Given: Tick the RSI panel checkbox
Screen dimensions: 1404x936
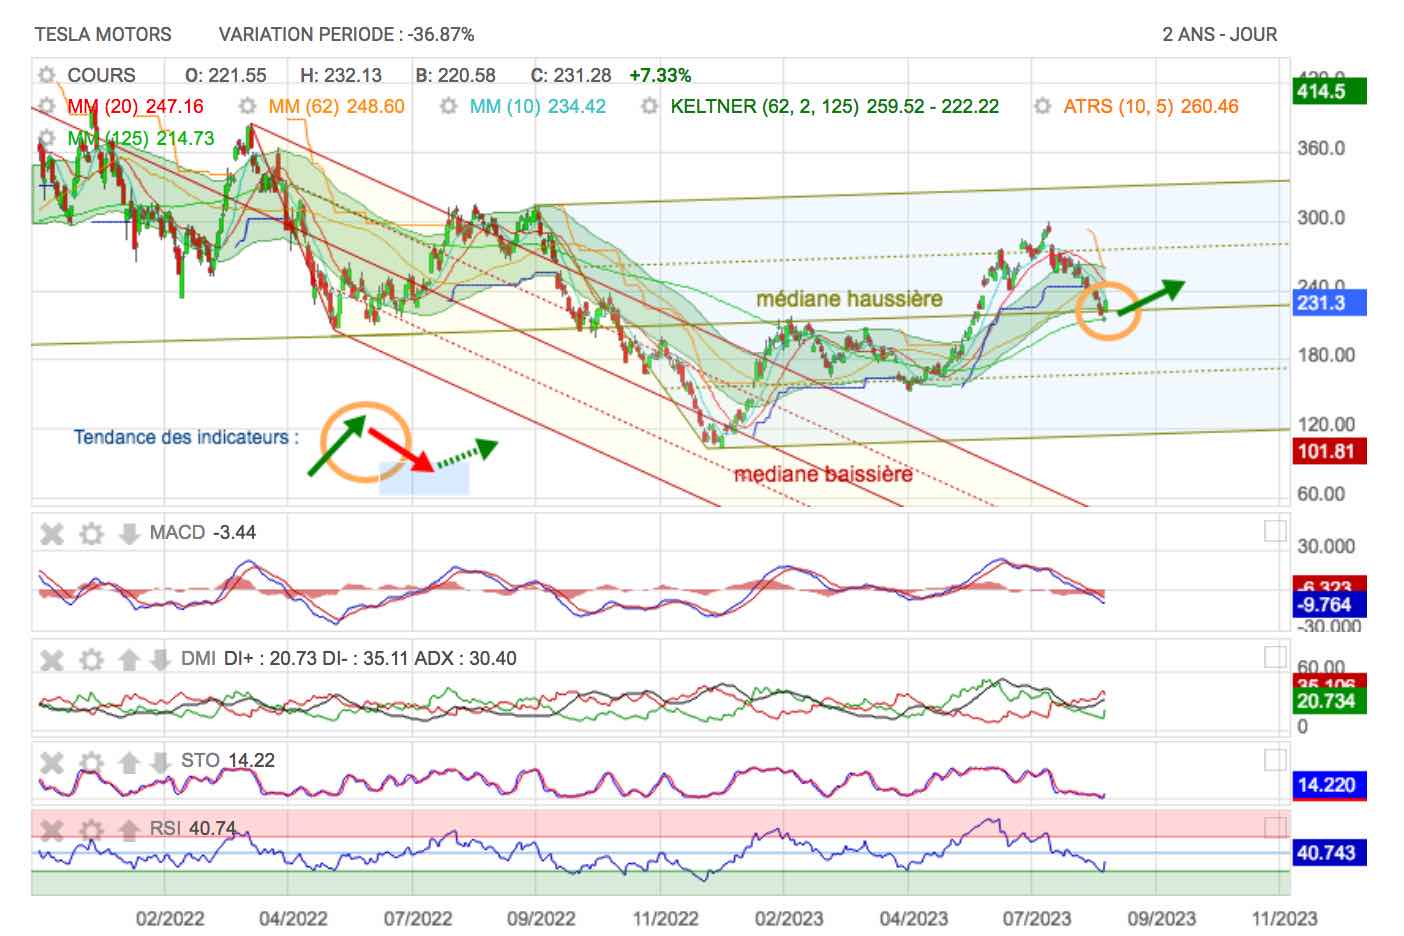Looking at the screenshot, I should point(1275,827).
